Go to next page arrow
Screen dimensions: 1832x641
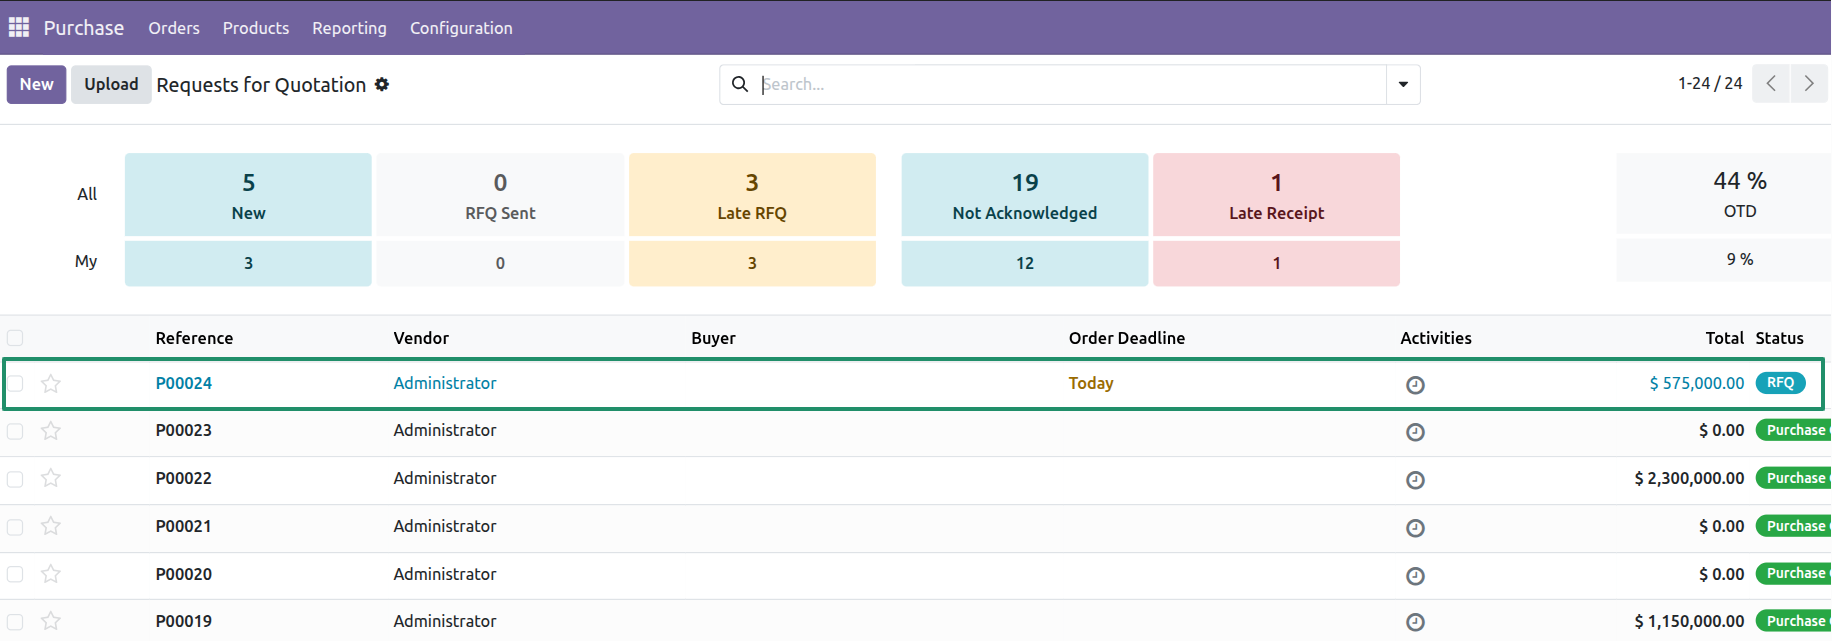(1809, 84)
